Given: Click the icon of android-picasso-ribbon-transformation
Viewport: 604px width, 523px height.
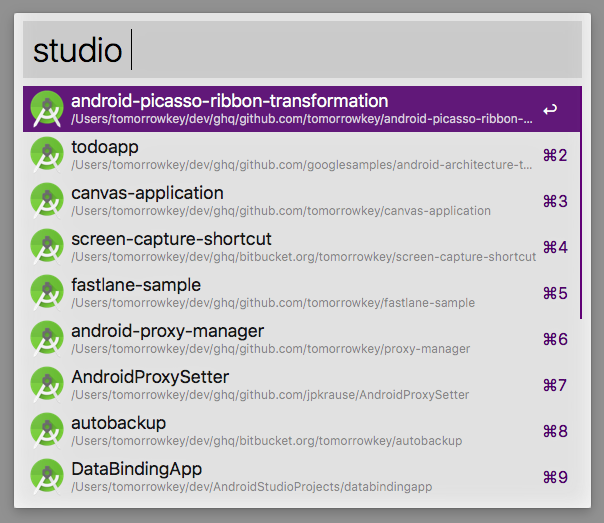Looking at the screenshot, I should (46, 109).
